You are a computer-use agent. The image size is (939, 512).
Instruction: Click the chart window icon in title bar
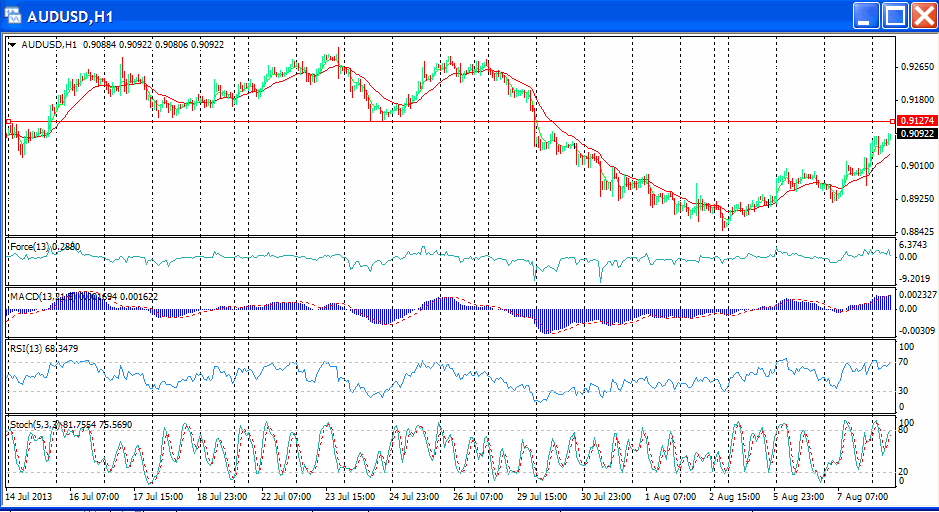coord(13,16)
